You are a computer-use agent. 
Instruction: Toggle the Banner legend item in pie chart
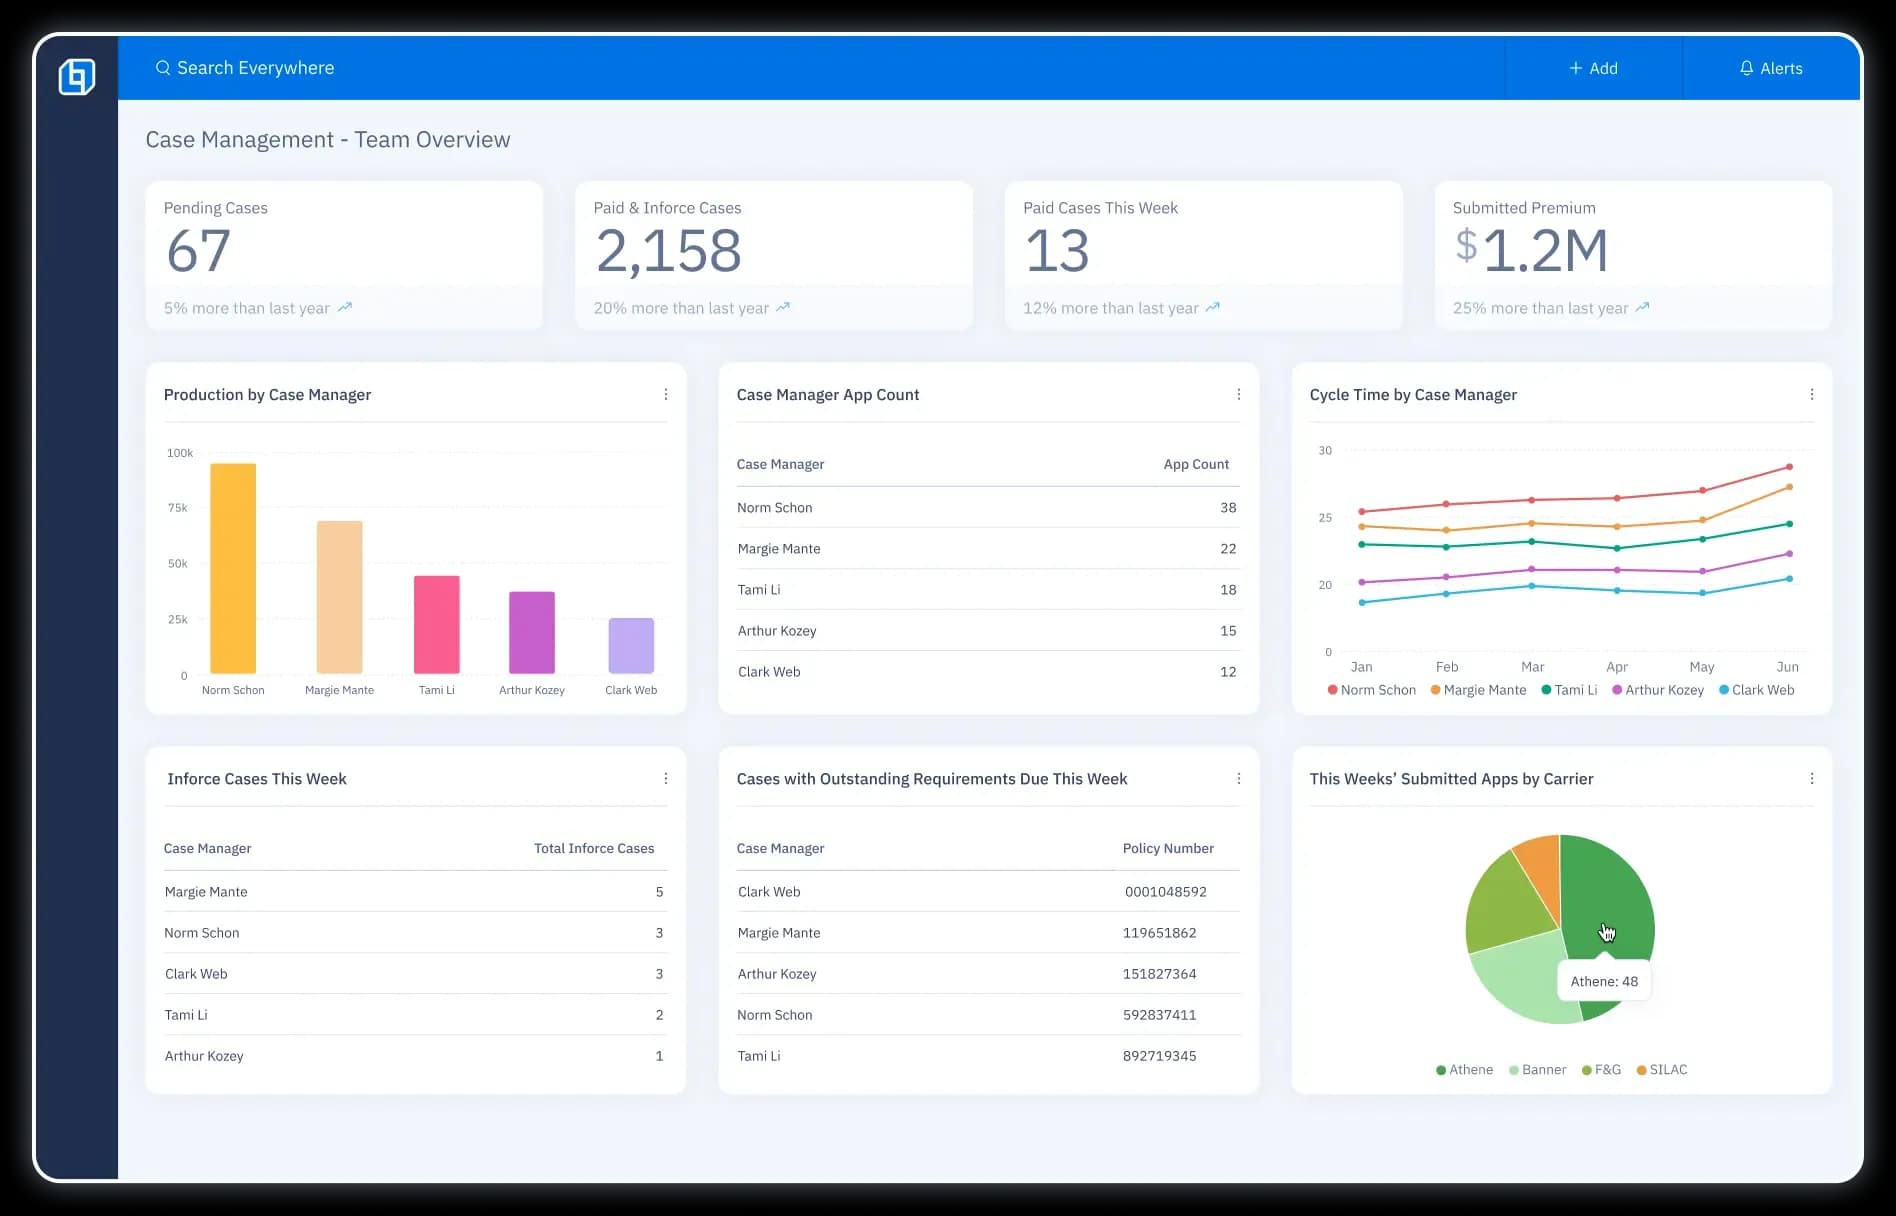1537,1070
